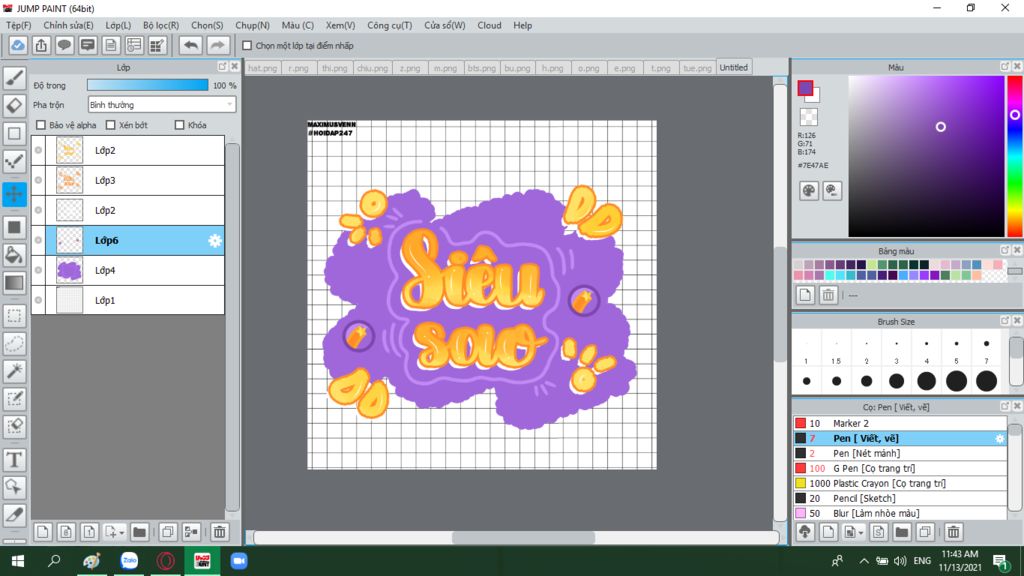
Task: Choose the Bucket fill tool
Action: tap(14, 255)
